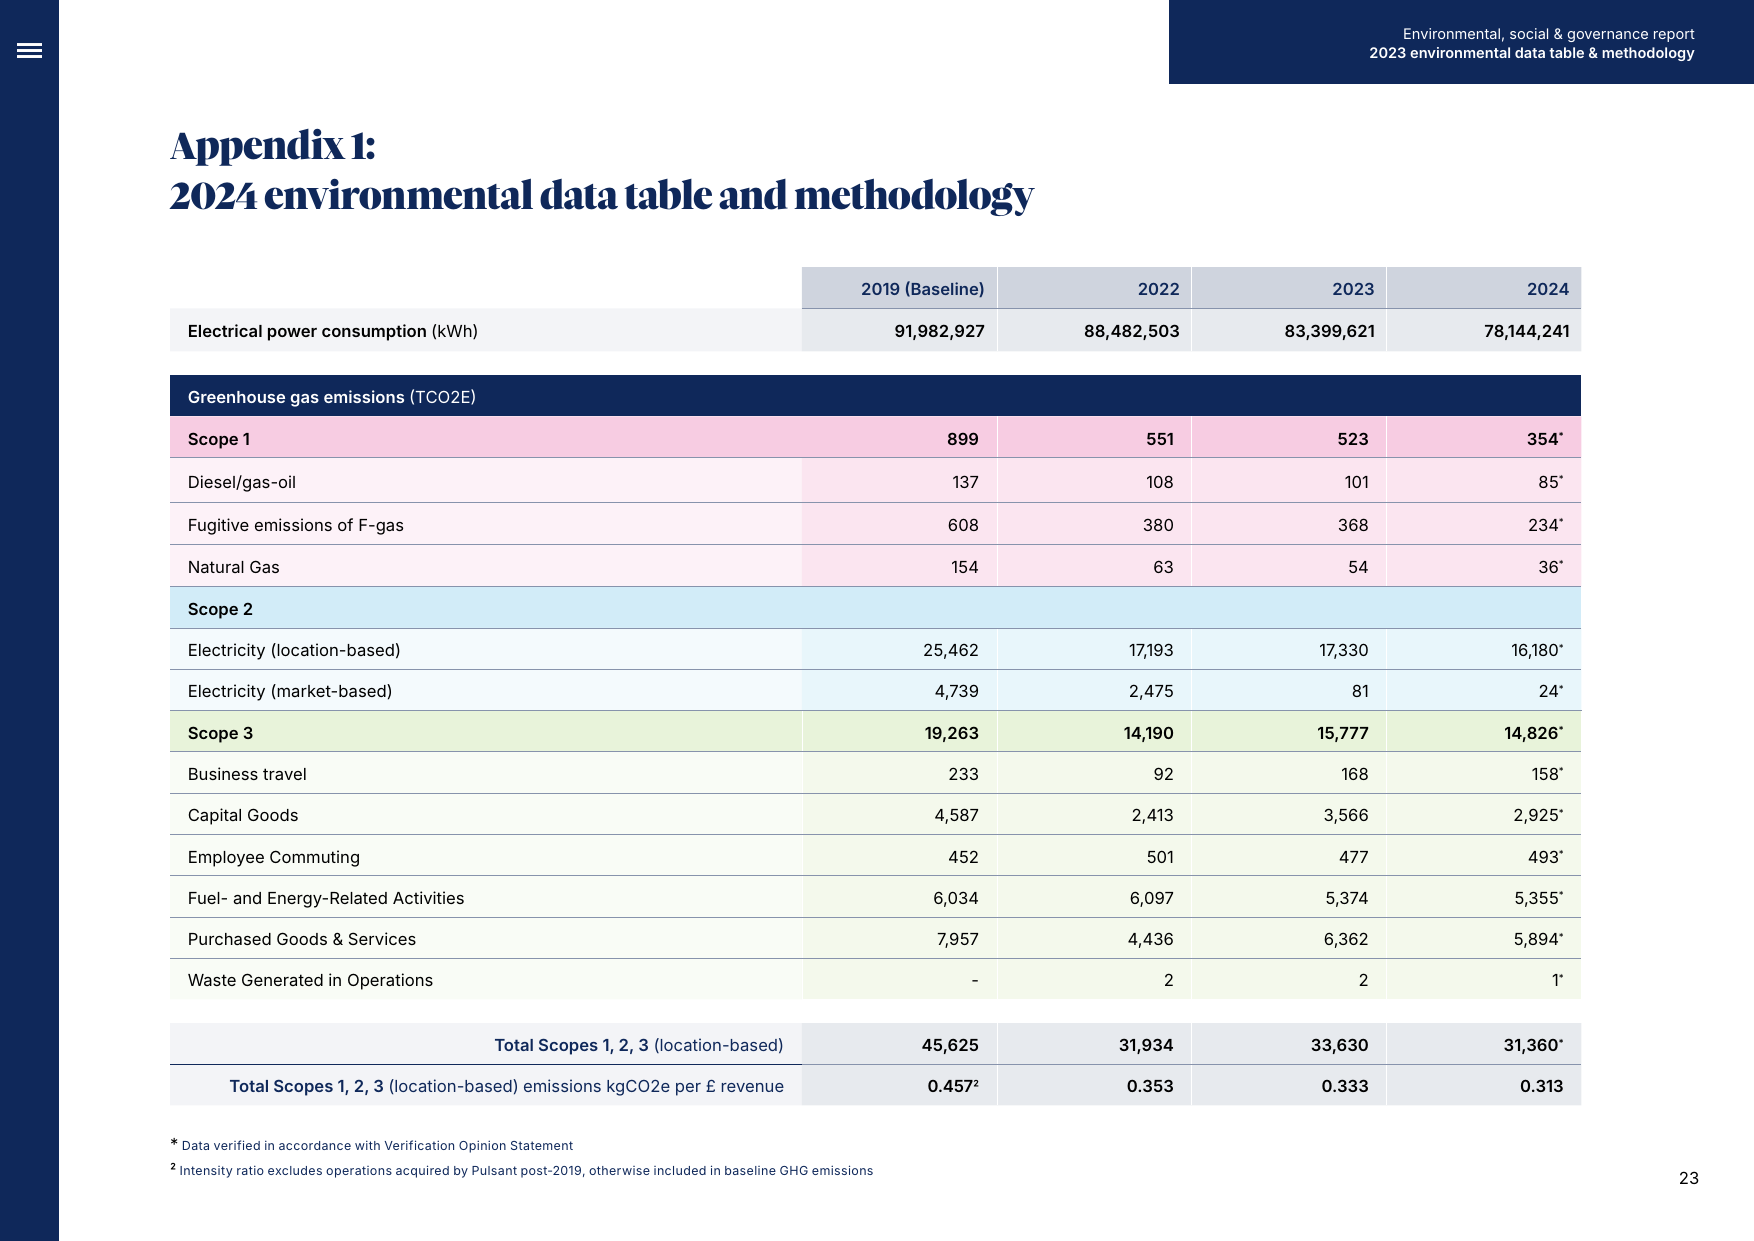Screen dimensions: 1754x1241
Task: Click the '2023 environmental data table & methodology' header
Action: tap(1532, 53)
